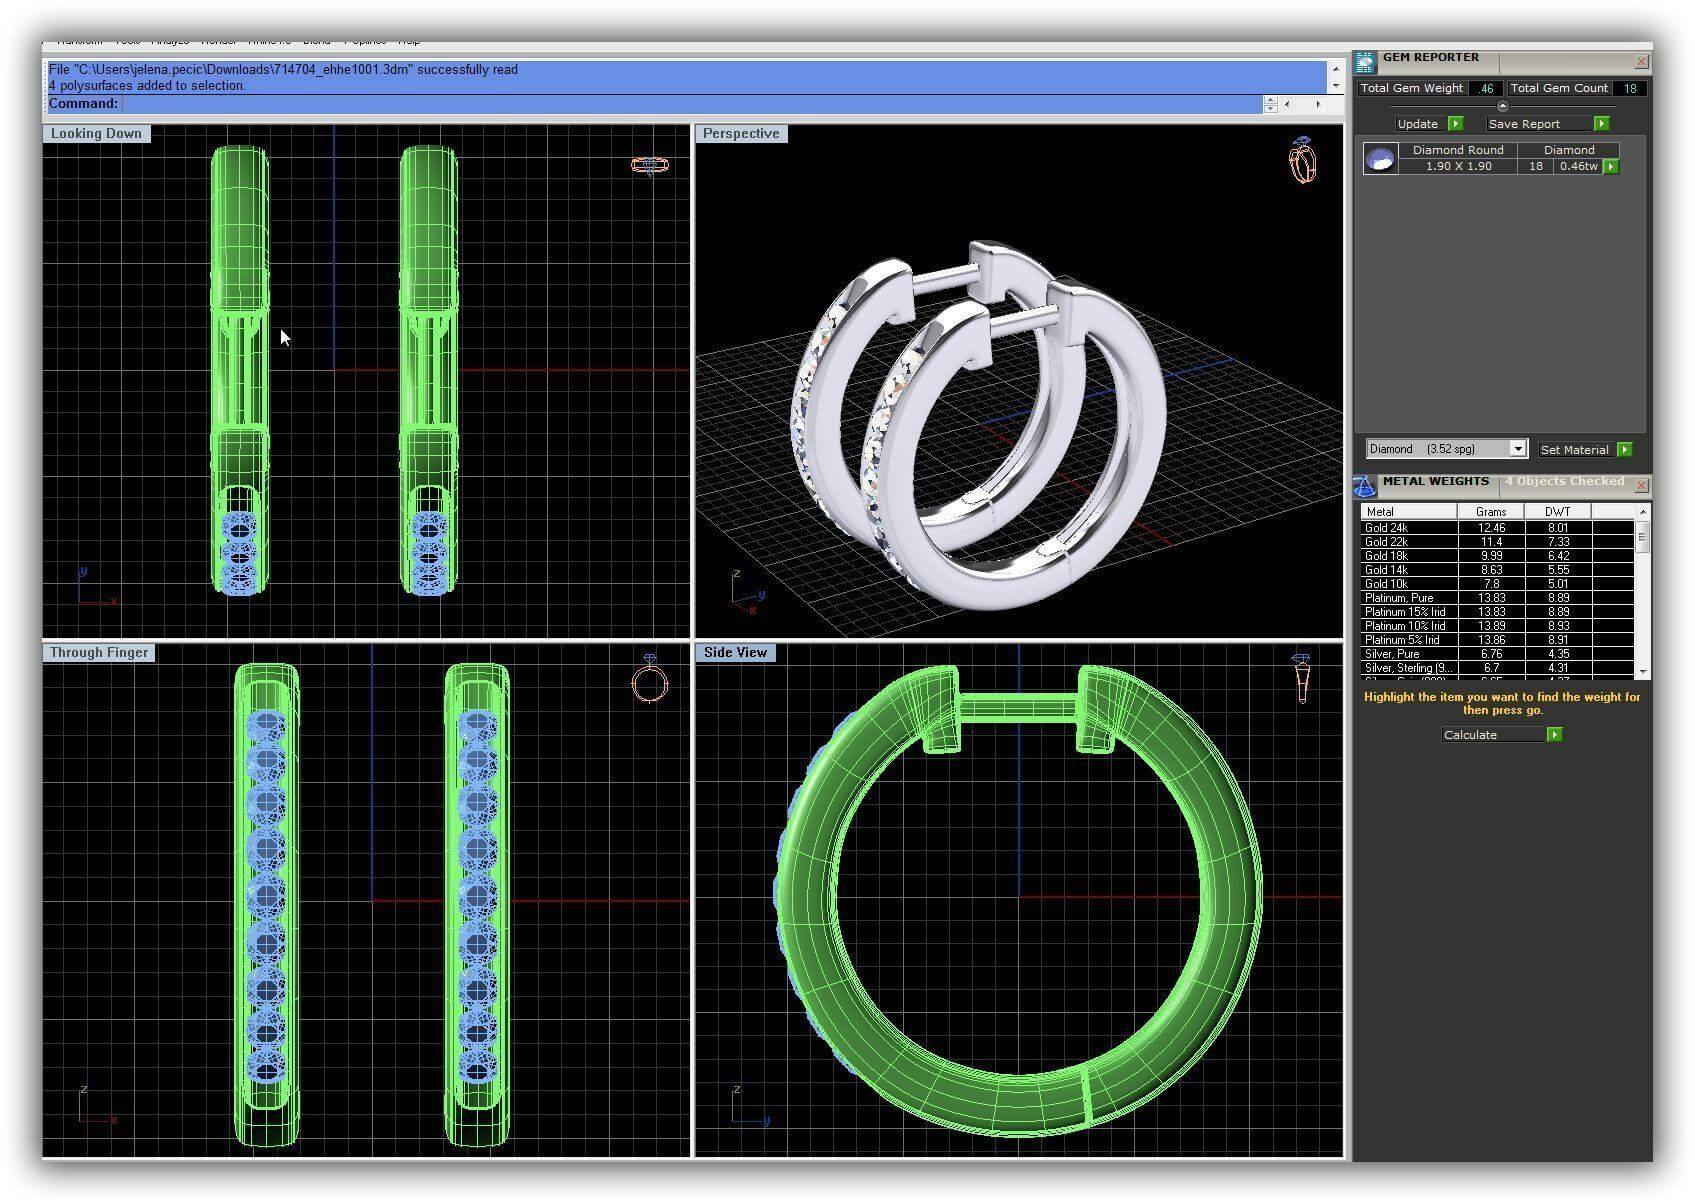This screenshot has width=1695, height=1204.
Task: Click the Grams column header
Action: point(1490,512)
